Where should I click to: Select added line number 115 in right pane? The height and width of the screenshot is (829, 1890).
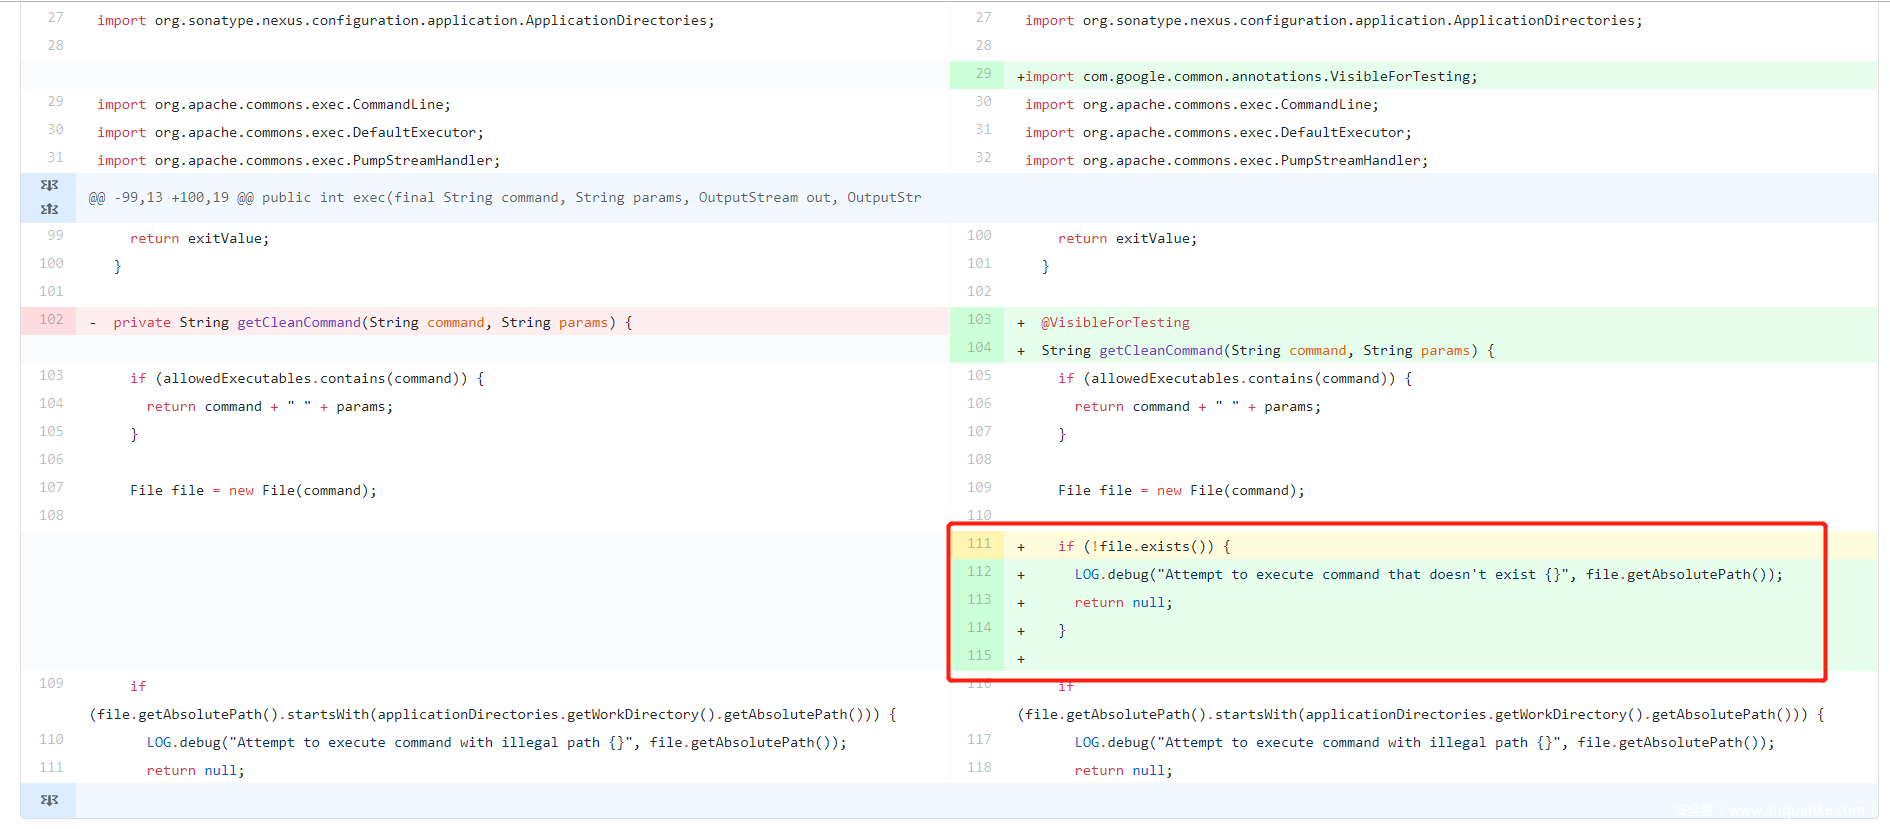979,656
